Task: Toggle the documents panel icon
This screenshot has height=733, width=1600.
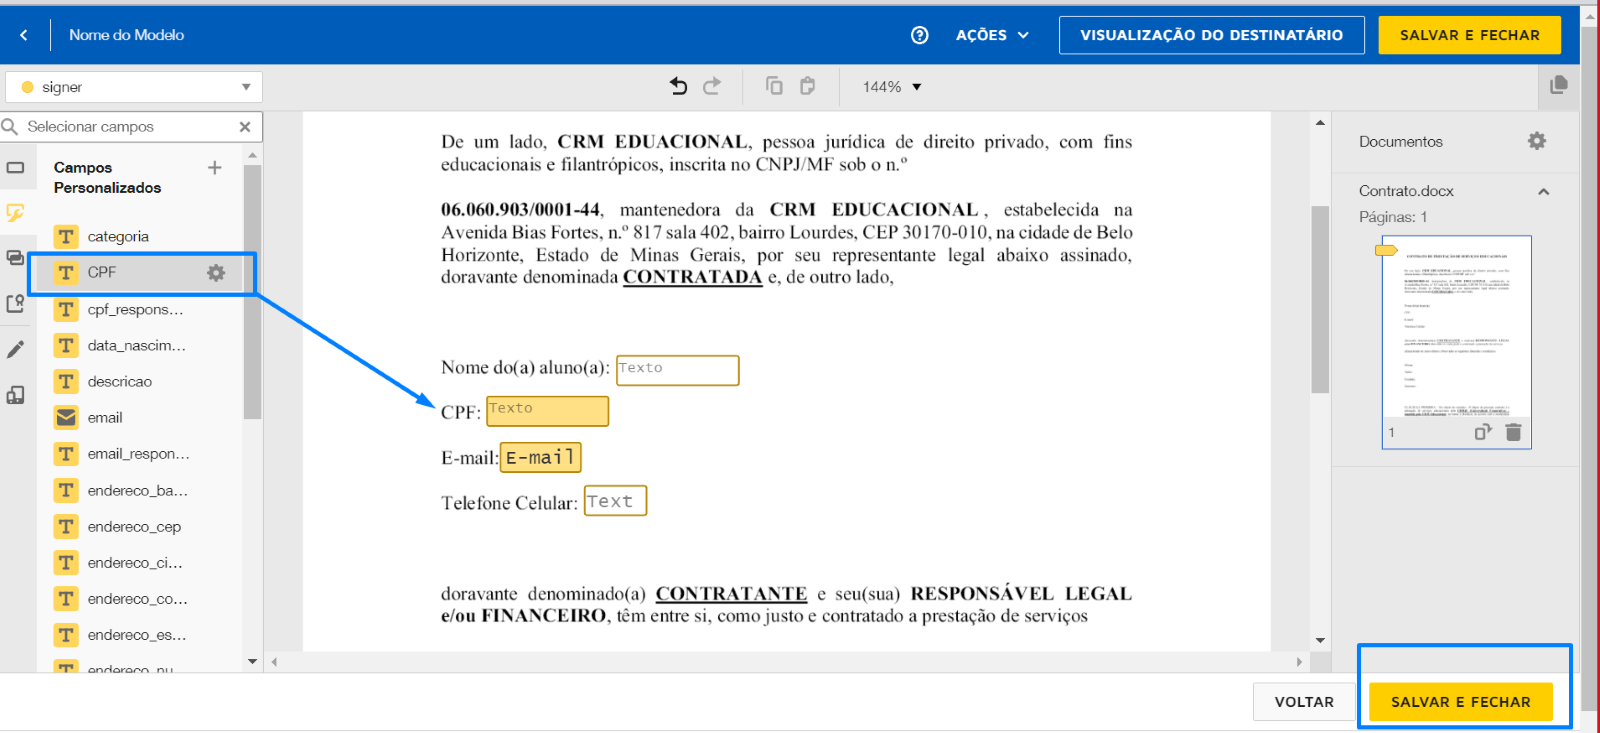Action: (1558, 85)
